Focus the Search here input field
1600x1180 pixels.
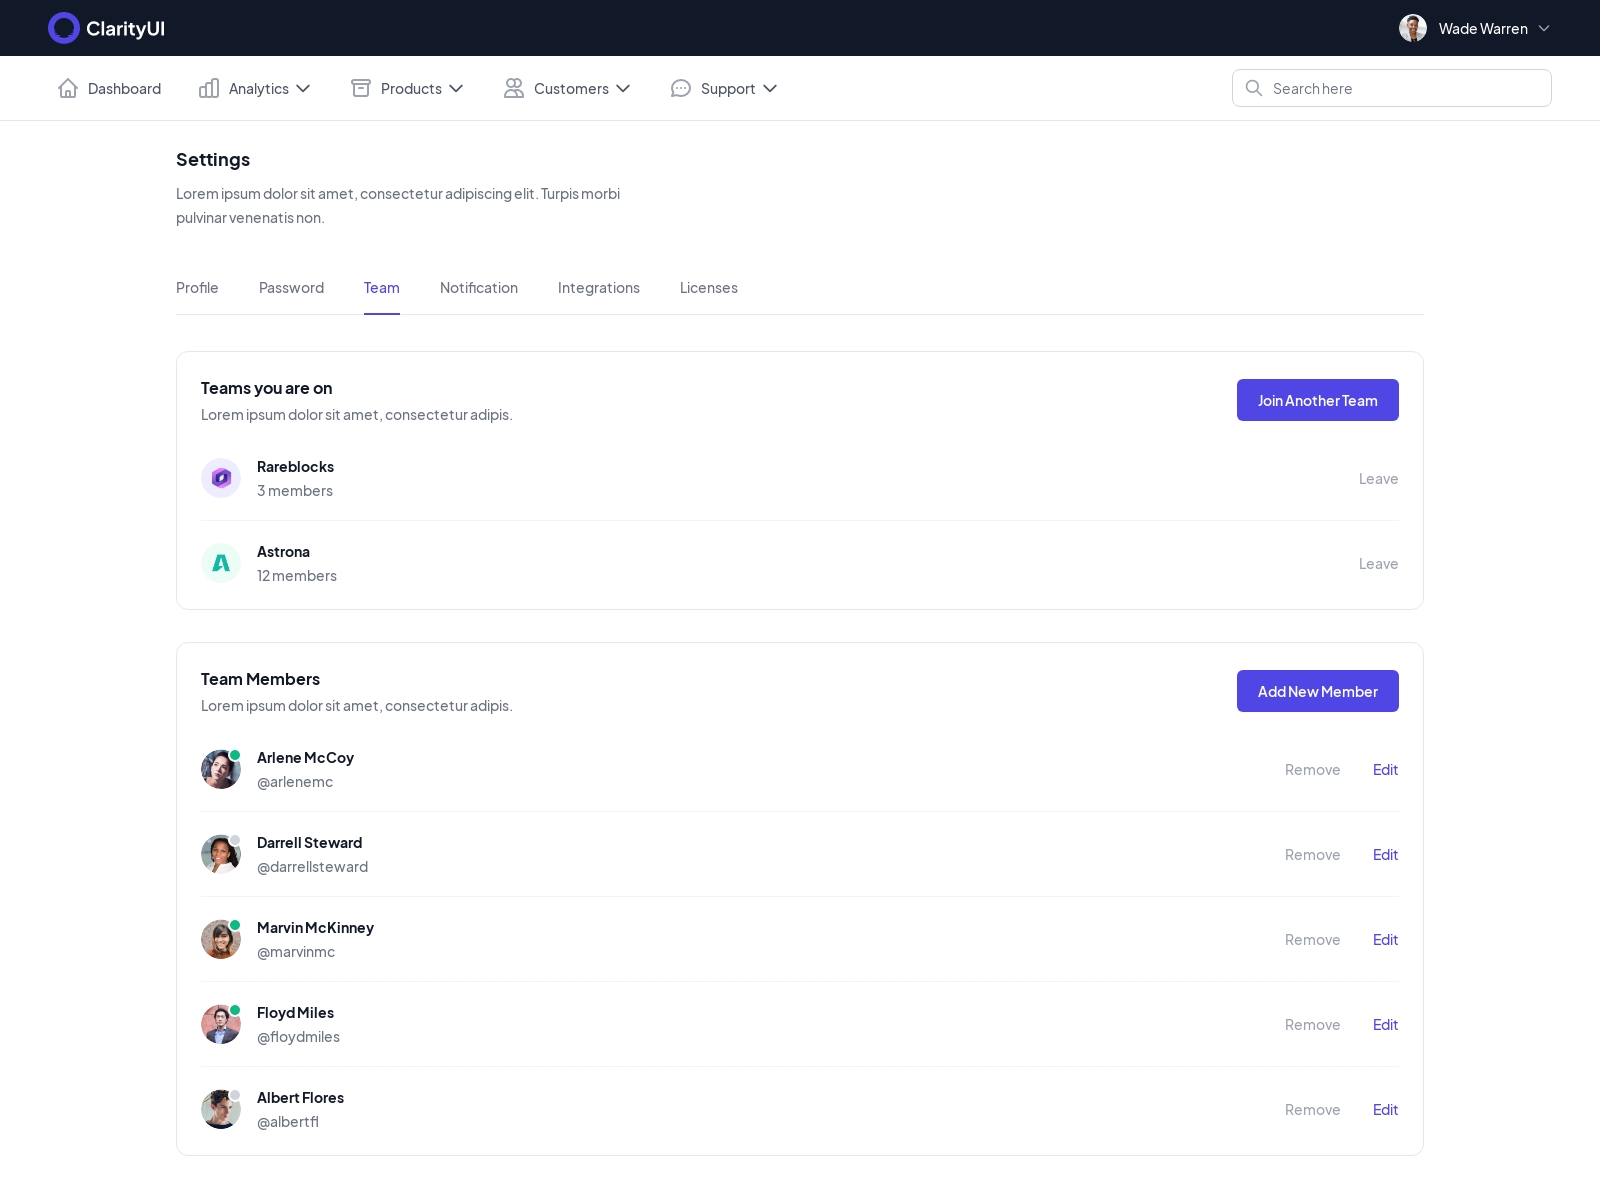(1392, 88)
